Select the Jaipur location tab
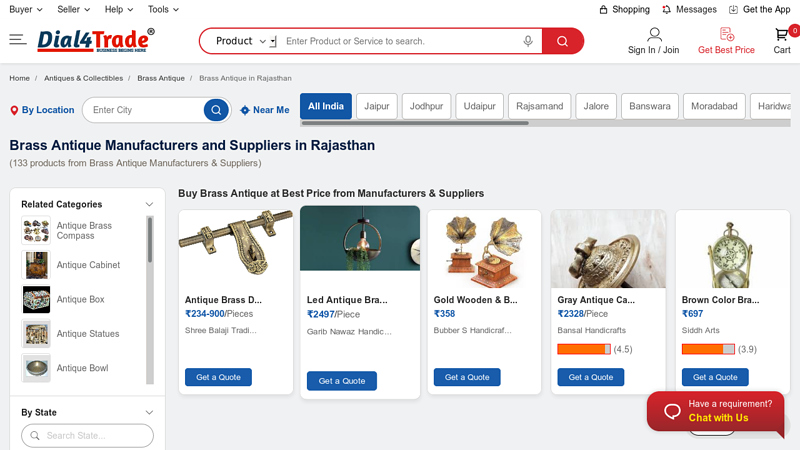 377,106
